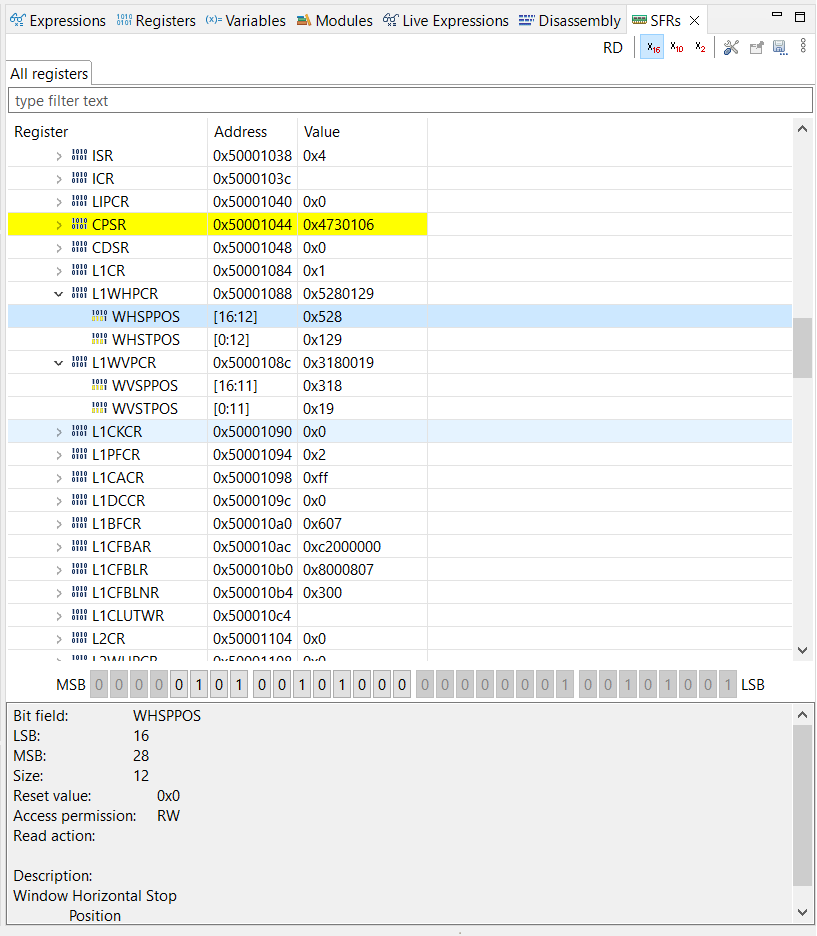817x936 pixels.
Task: Click the export icon in the SFRs toolbar
Action: click(756, 47)
